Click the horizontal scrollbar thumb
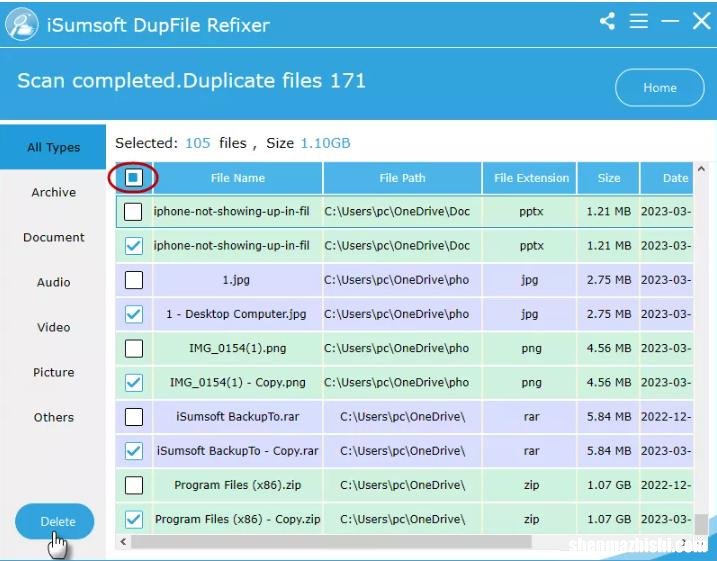 (332, 542)
